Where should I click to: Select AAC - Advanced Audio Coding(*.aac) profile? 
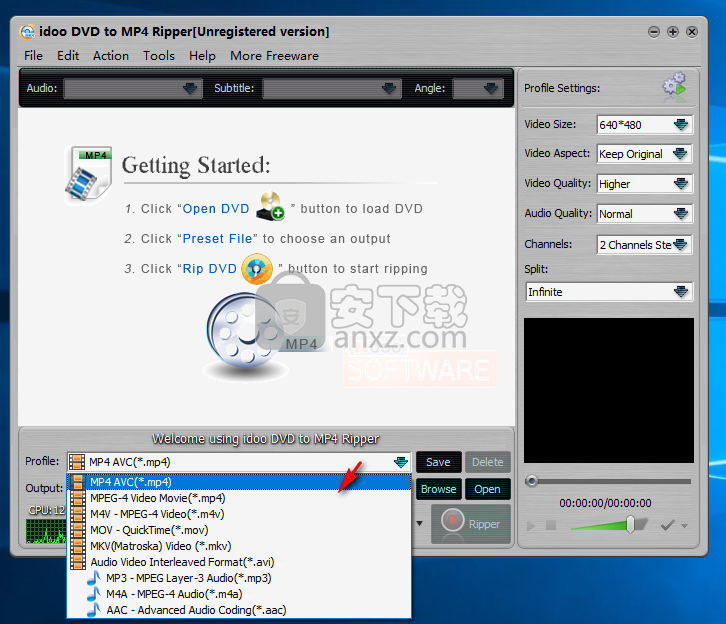tap(239, 610)
